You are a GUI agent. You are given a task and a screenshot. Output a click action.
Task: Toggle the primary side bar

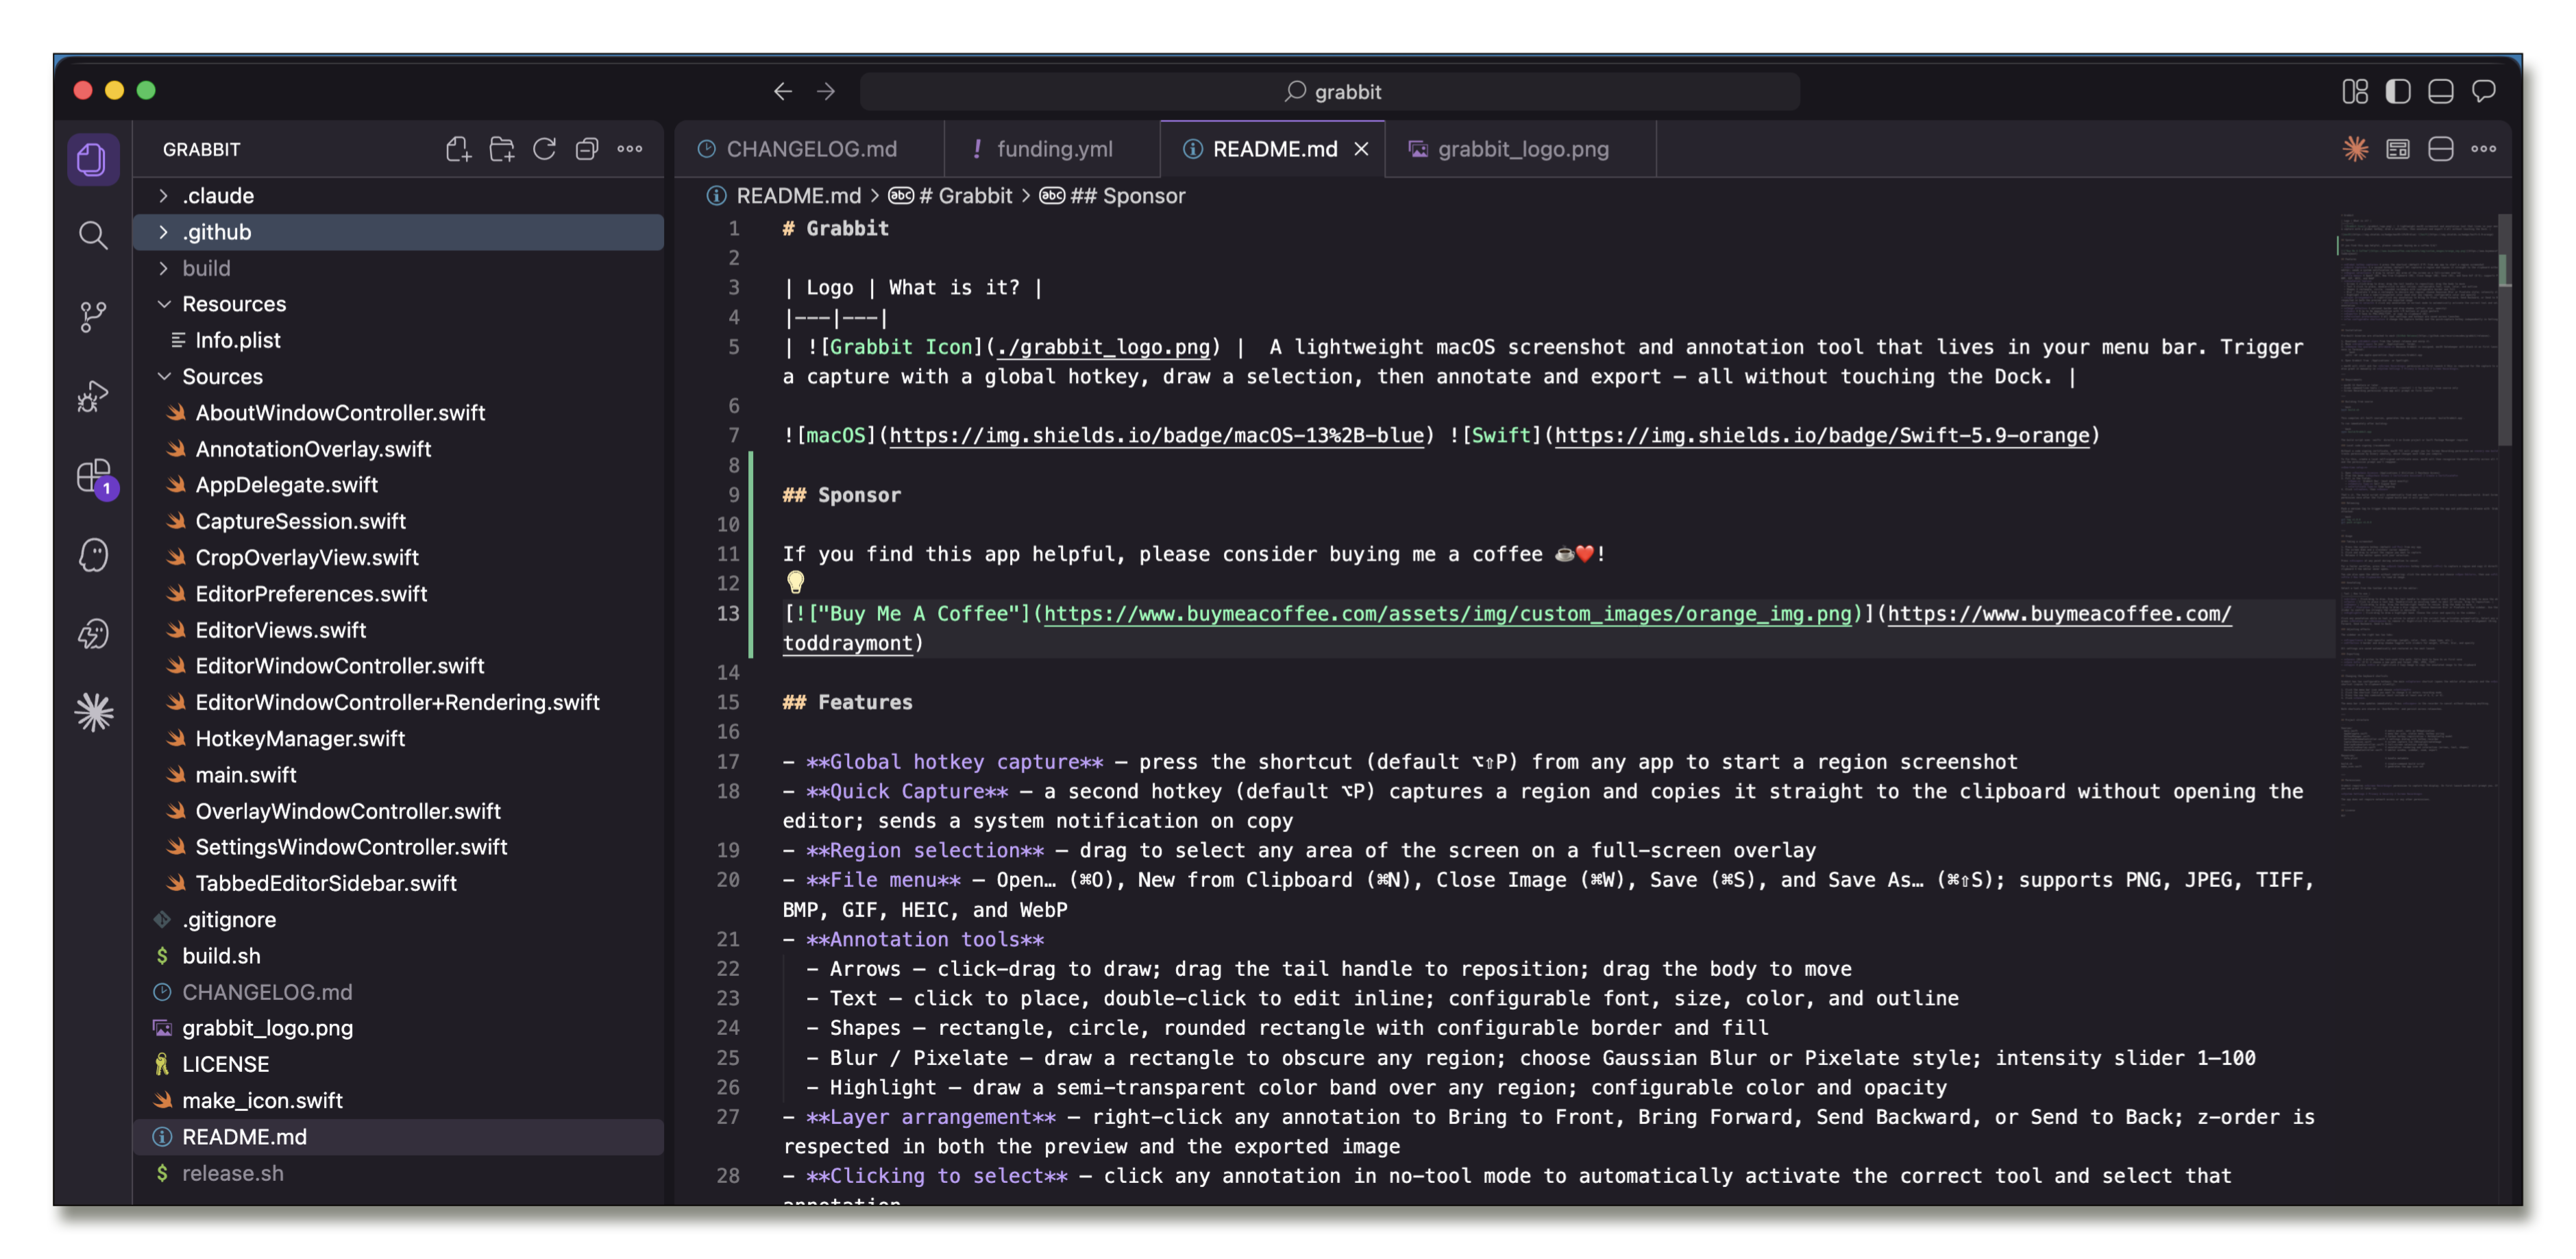click(x=2398, y=91)
